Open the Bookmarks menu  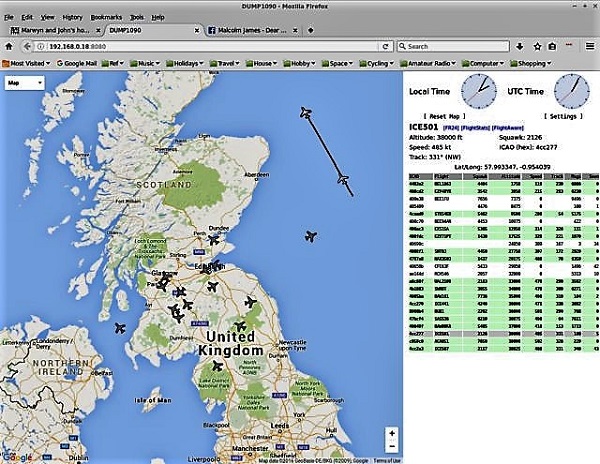pyautogui.click(x=106, y=17)
